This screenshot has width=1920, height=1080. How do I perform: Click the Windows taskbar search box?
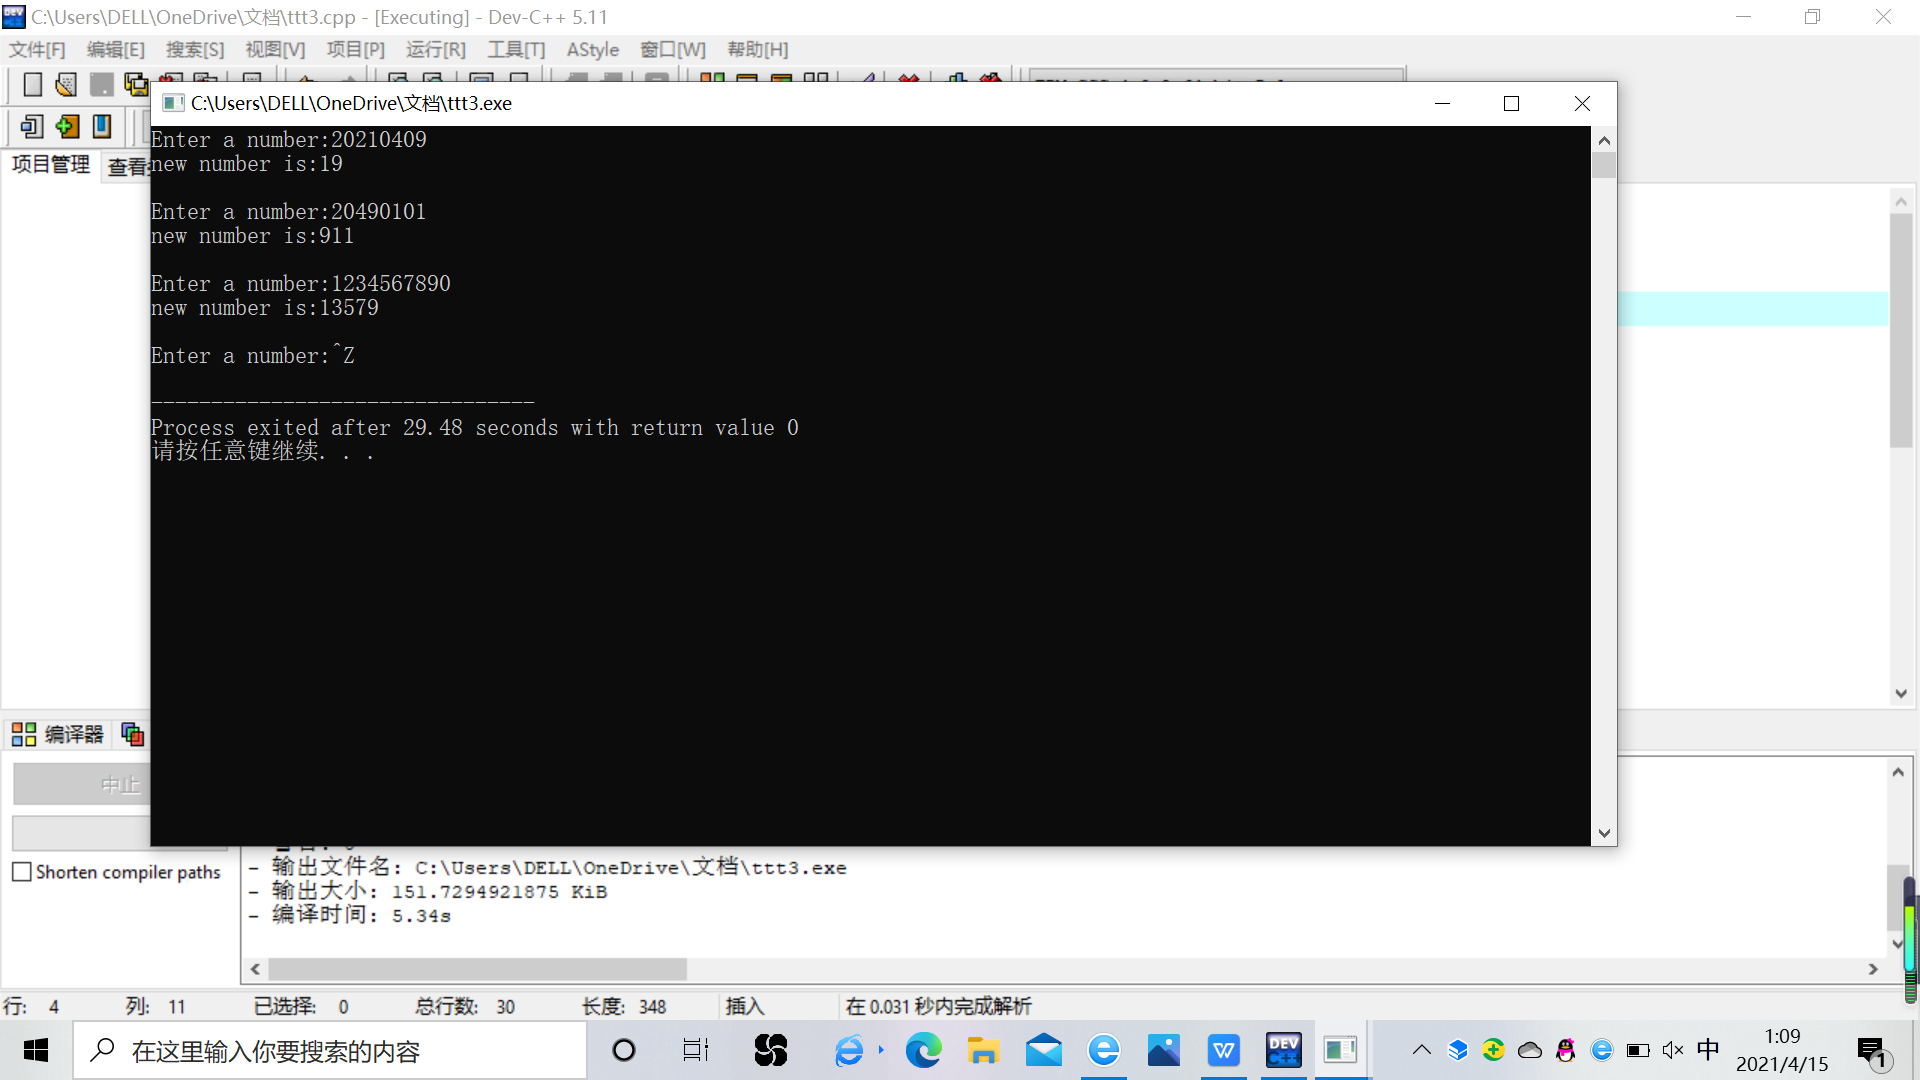[x=330, y=1051]
